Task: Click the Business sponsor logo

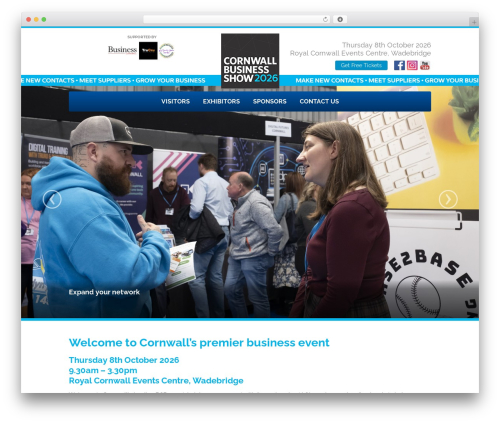Action: 122,50
